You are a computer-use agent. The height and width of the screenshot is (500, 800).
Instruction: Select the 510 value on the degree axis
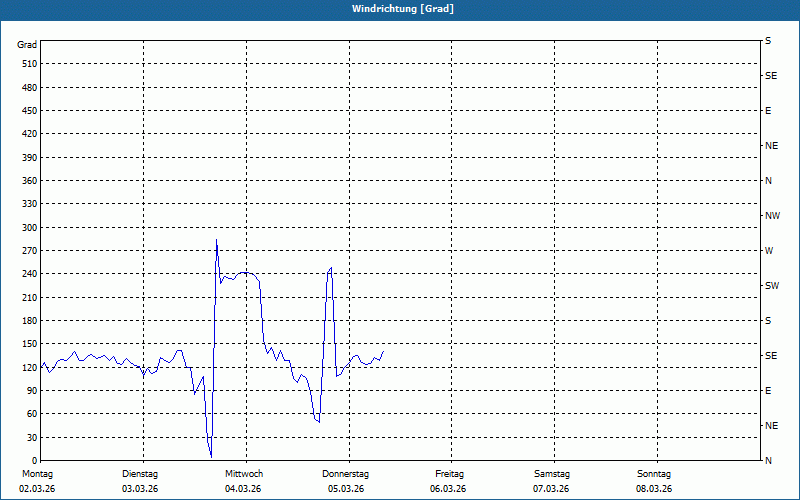[x=30, y=64]
